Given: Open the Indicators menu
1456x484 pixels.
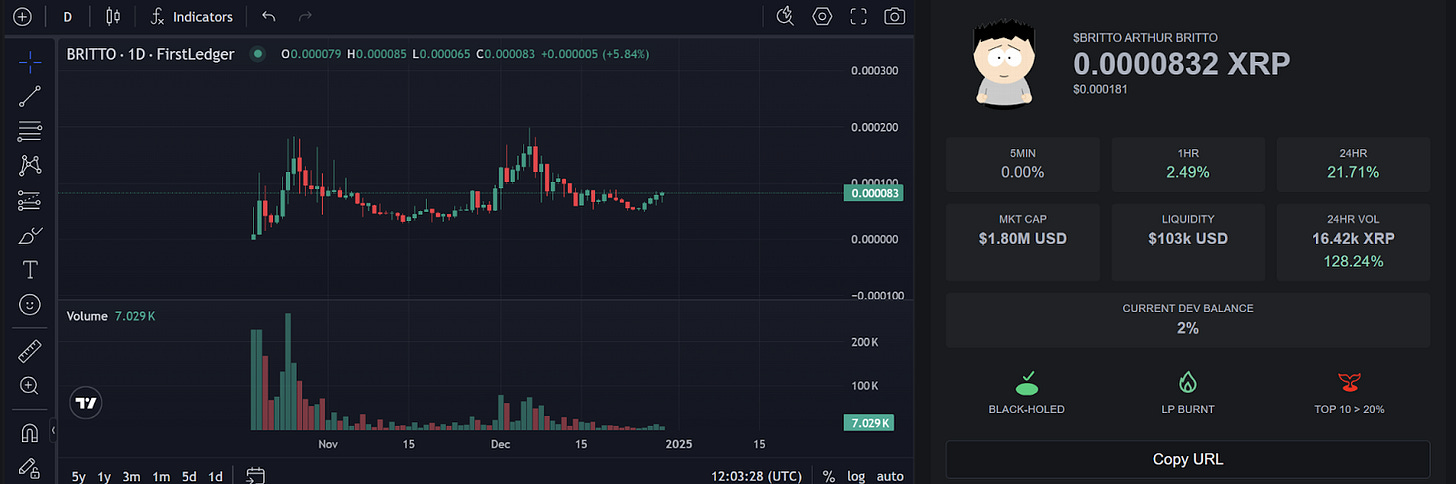Looking at the screenshot, I should pos(192,17).
